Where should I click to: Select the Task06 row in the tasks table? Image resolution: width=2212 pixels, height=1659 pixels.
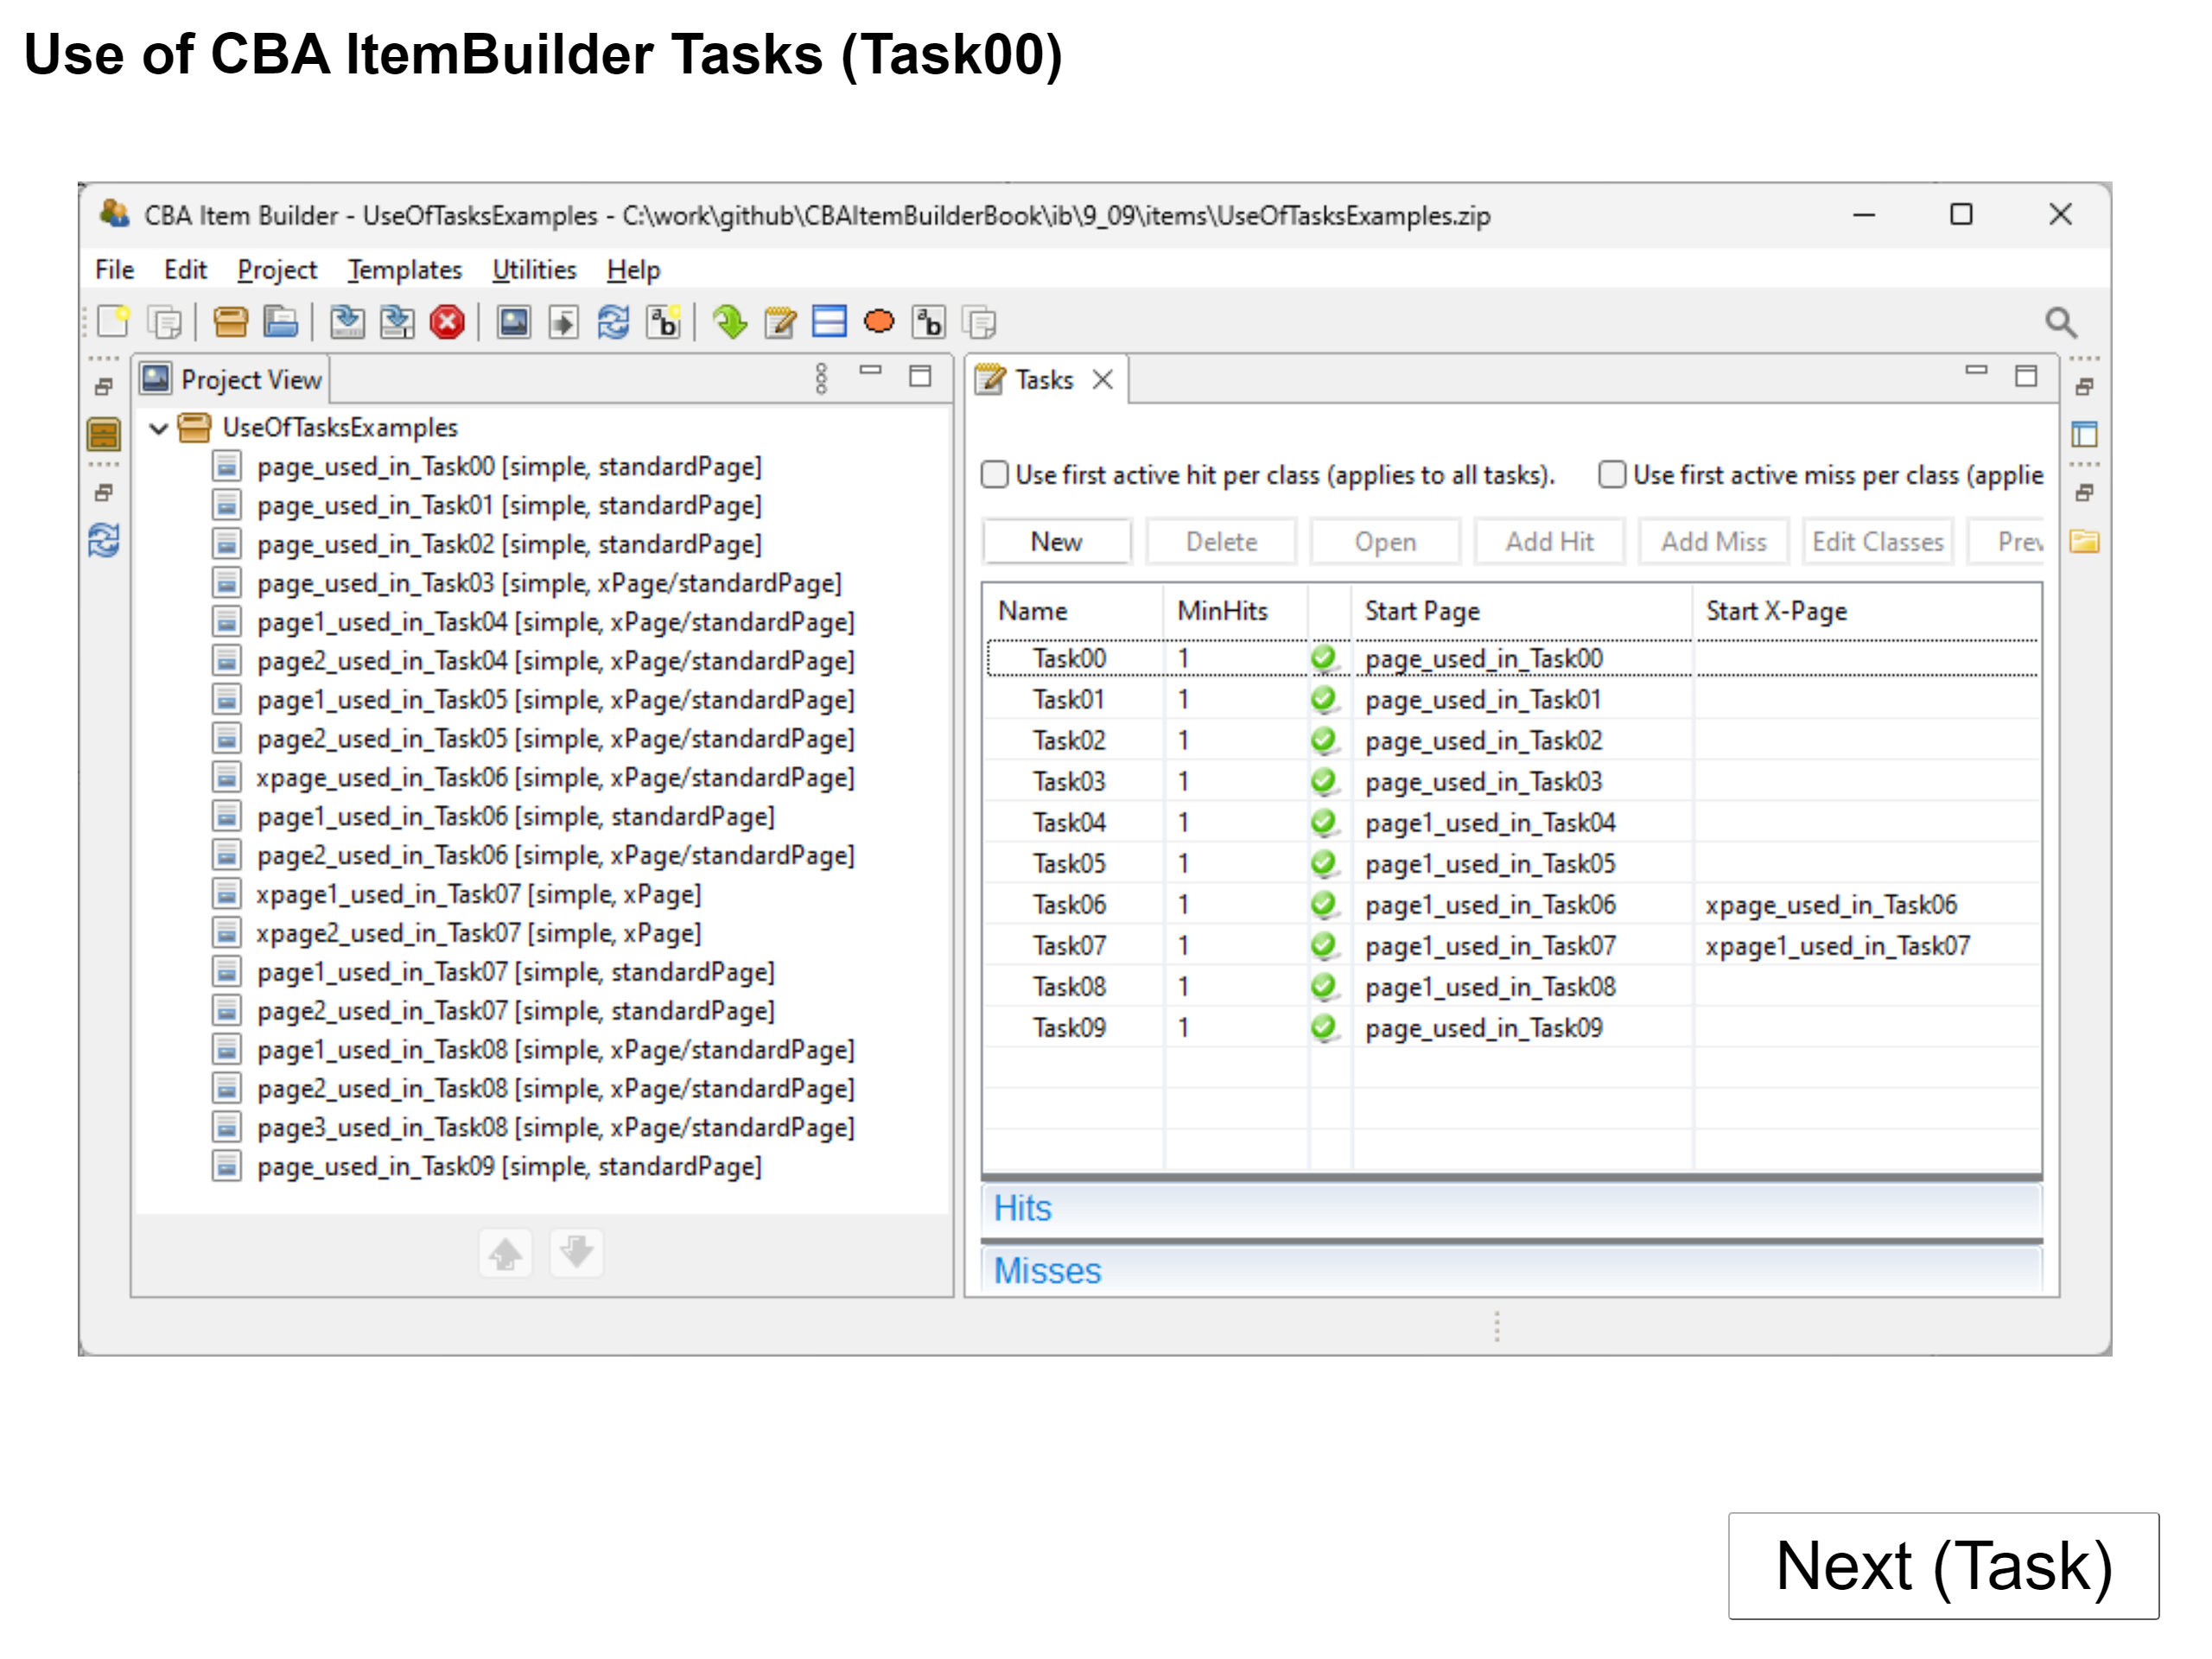1069,905
